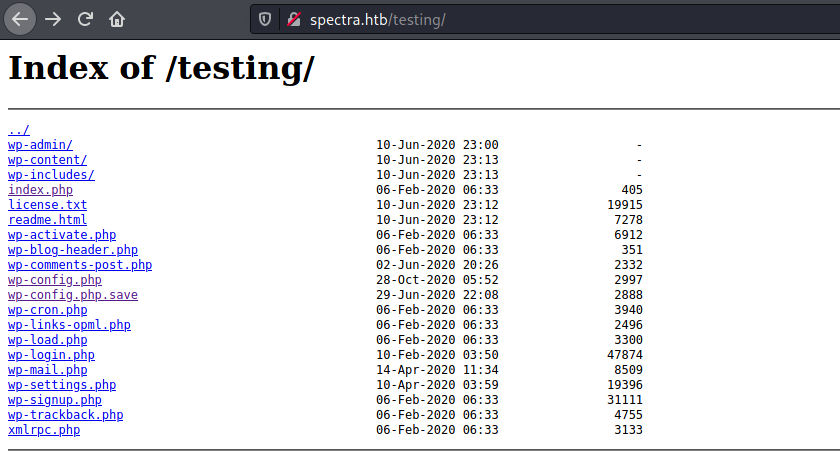Open the wp-settings.php file link
840x451 pixels.
point(62,385)
